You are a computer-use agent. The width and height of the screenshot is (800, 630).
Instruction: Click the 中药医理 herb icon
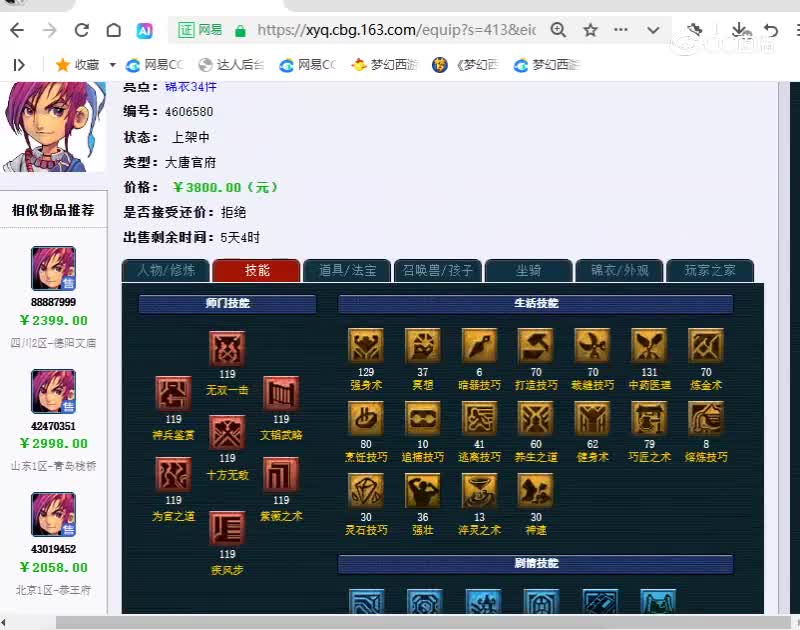coord(649,345)
